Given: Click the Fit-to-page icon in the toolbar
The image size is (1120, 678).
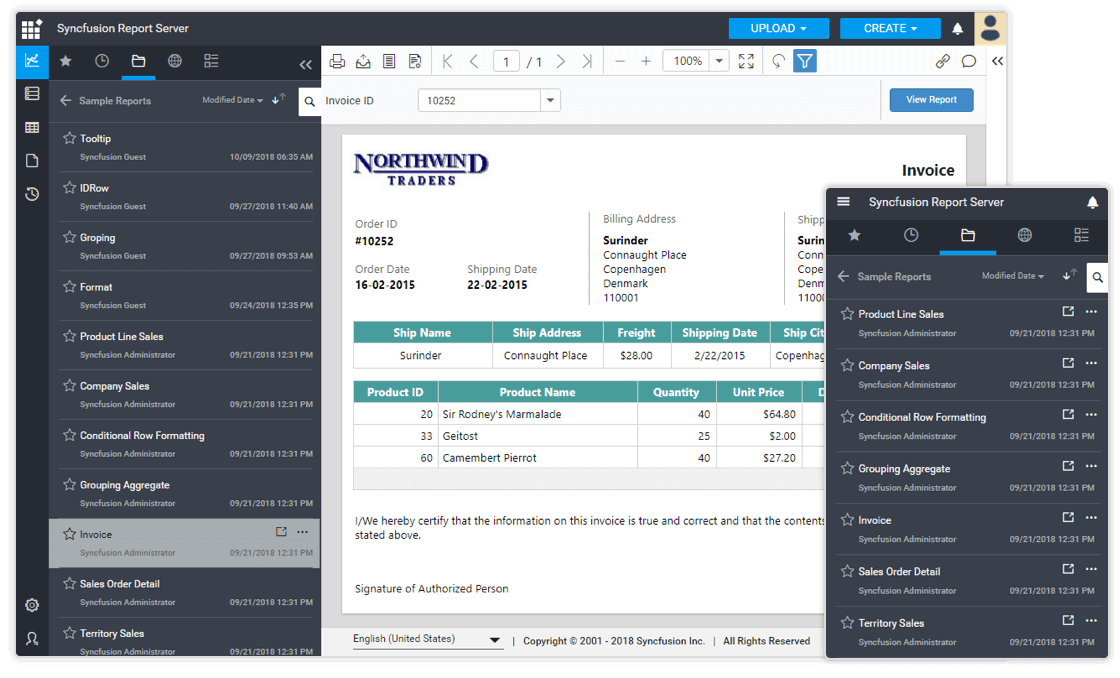Looking at the screenshot, I should 744,60.
